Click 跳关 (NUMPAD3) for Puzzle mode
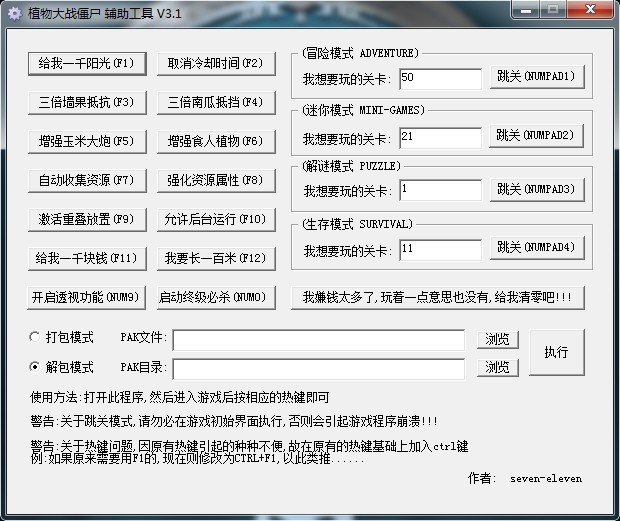The image size is (620, 521). 537,190
